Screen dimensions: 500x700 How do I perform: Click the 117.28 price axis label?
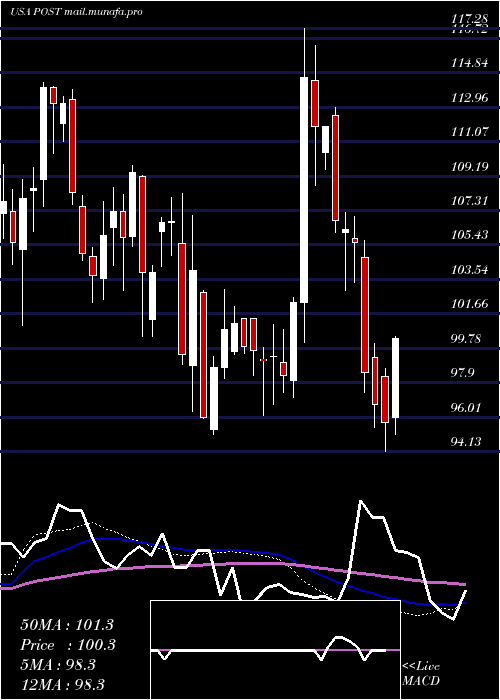coord(470,19)
